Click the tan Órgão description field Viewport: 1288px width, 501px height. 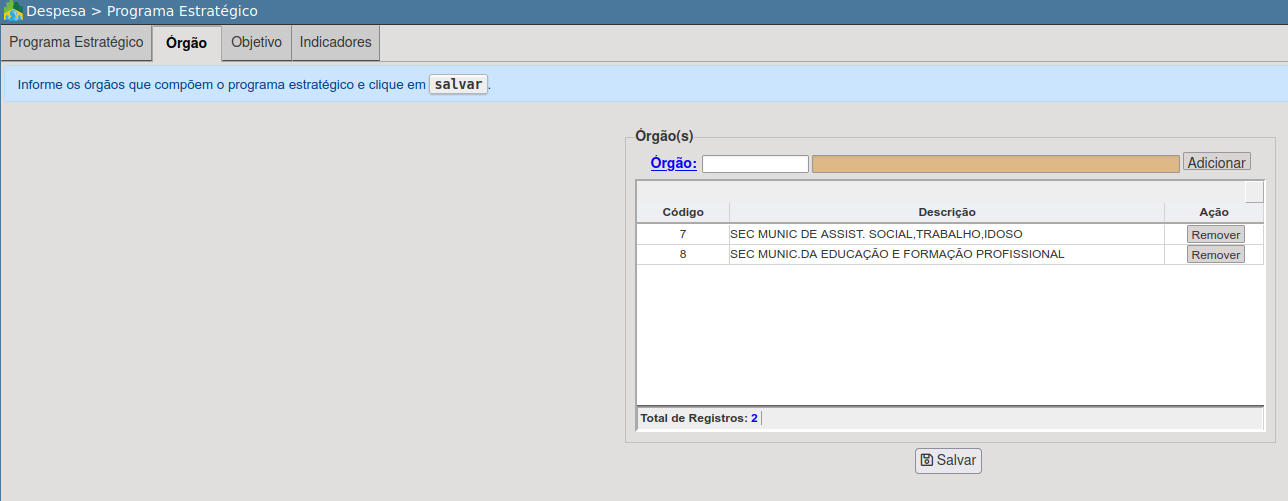click(x=995, y=164)
